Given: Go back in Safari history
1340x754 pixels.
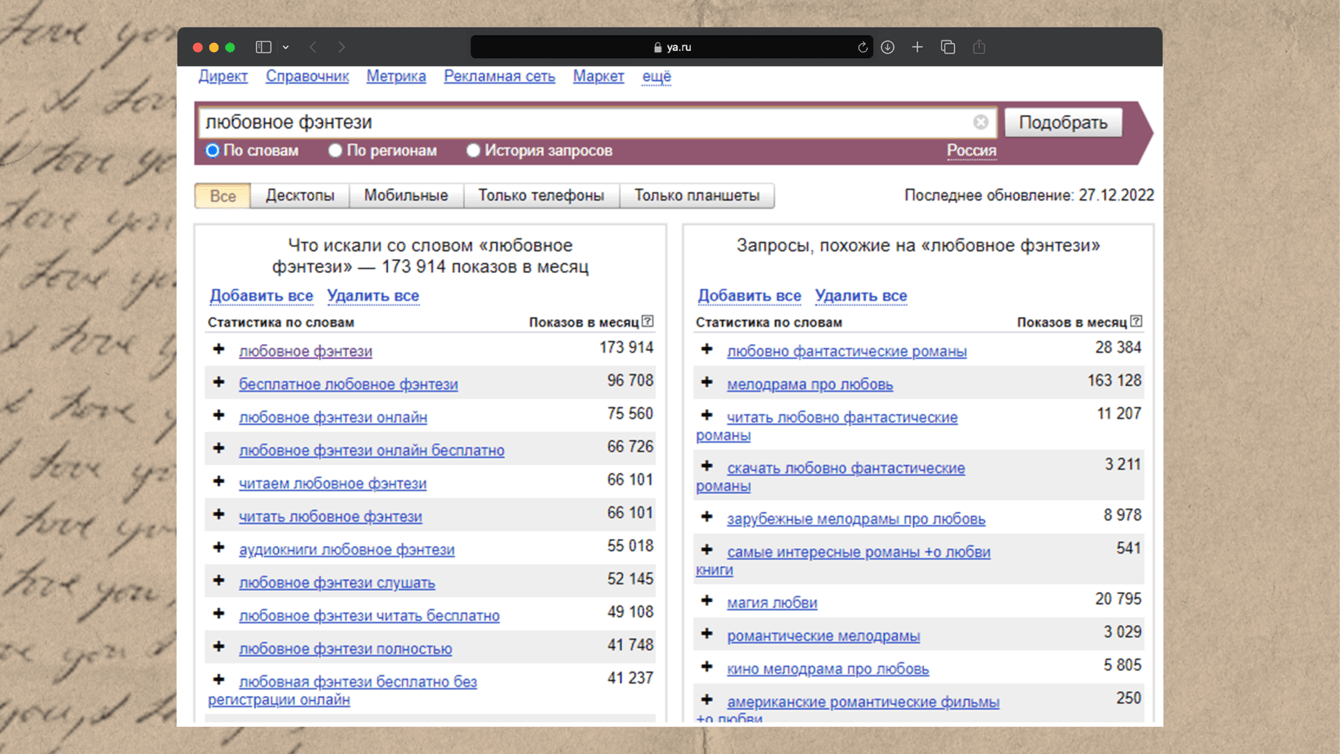Looking at the screenshot, I should 313,47.
